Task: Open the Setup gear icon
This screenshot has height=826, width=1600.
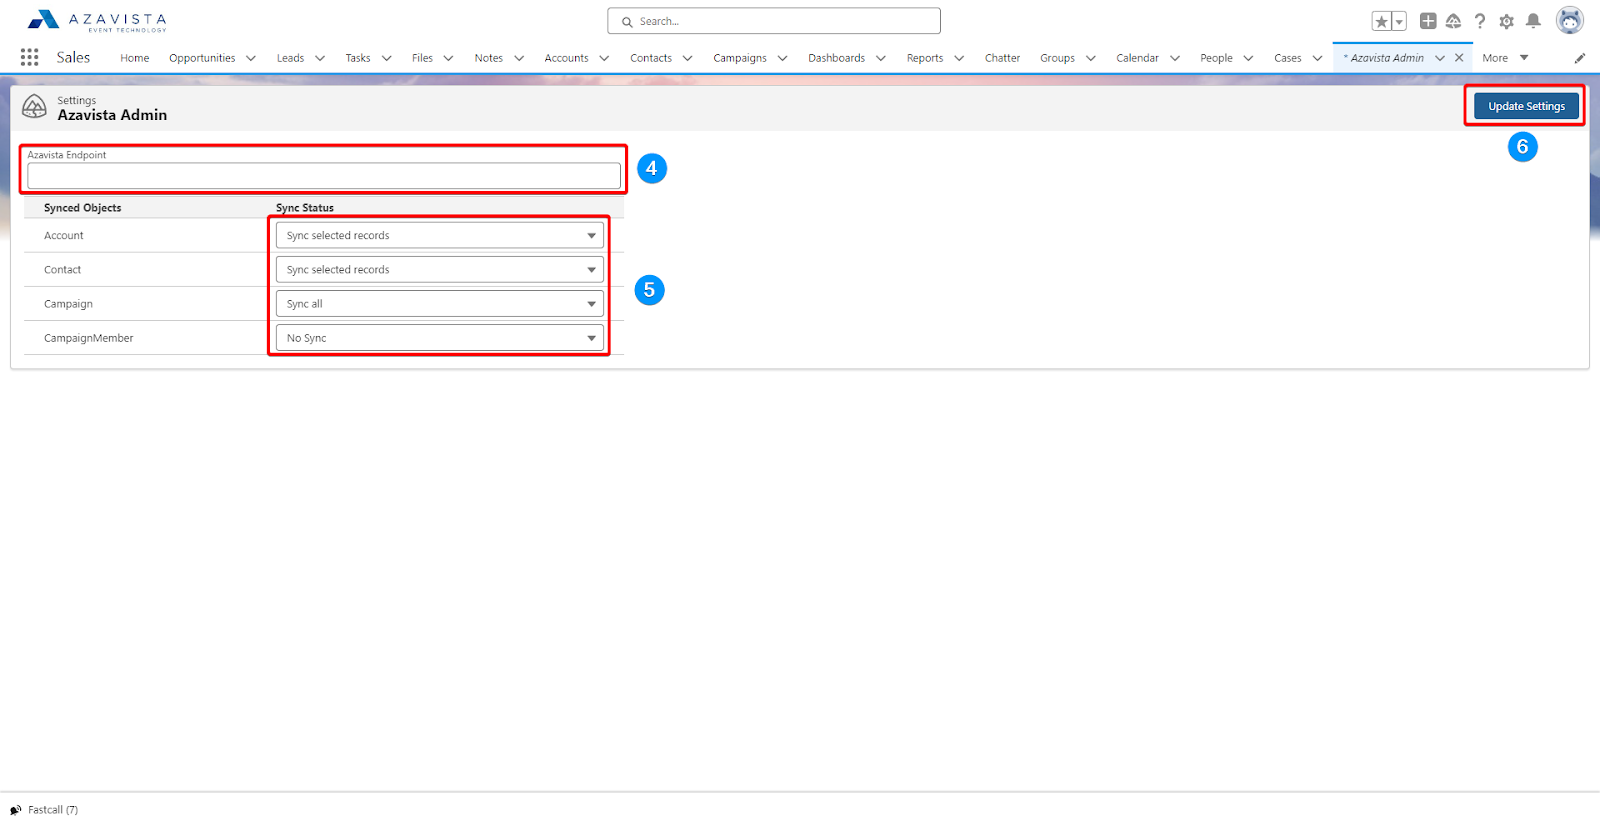Action: coord(1506,21)
